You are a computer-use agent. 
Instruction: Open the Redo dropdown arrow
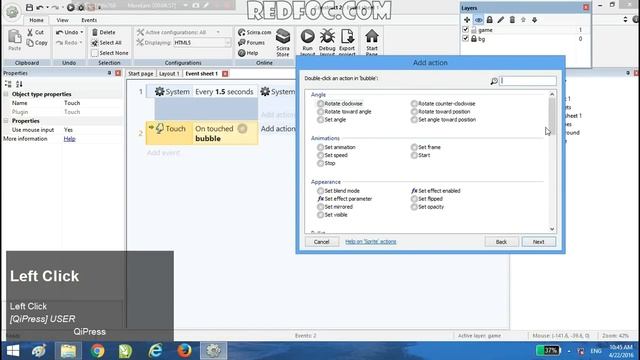click(x=81, y=42)
